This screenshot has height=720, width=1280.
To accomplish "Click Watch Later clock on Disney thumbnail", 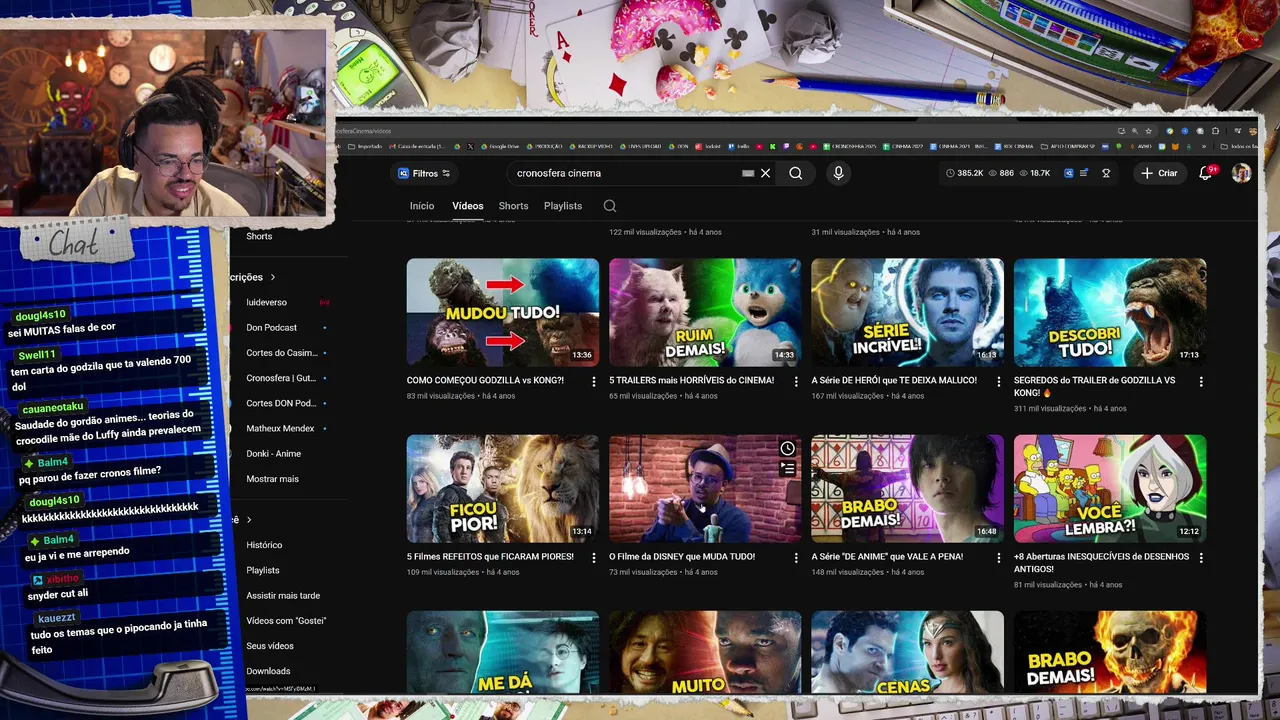I will click(787, 448).
